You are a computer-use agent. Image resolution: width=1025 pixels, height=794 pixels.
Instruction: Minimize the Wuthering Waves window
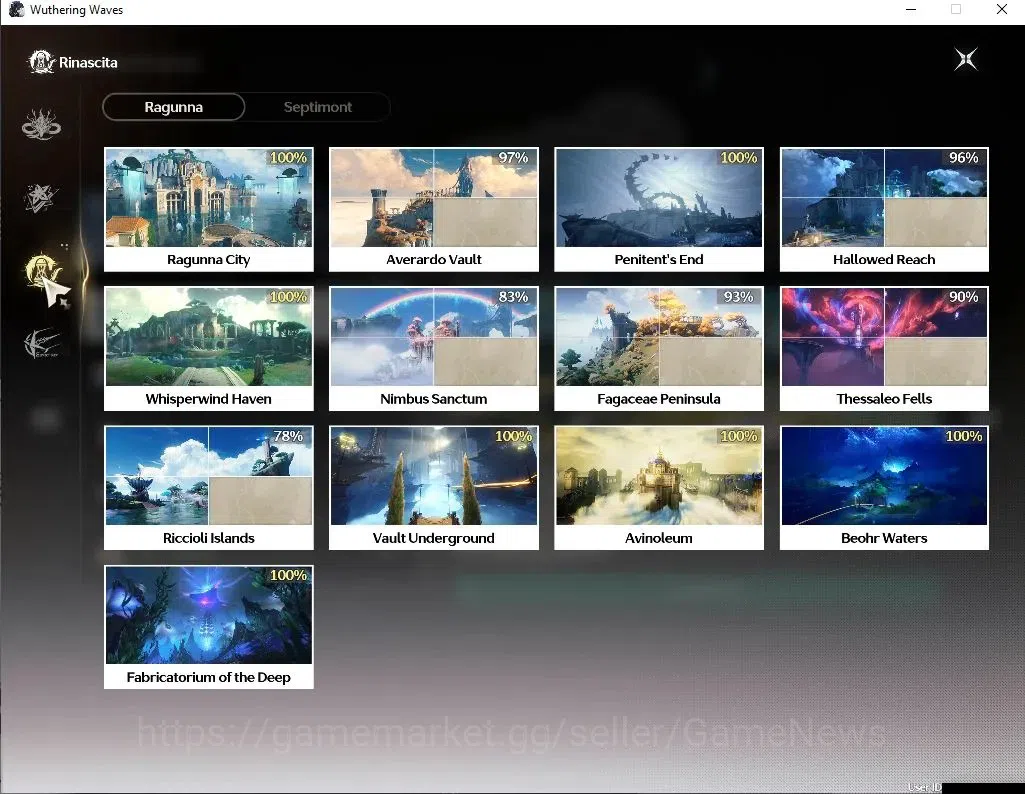click(x=911, y=10)
